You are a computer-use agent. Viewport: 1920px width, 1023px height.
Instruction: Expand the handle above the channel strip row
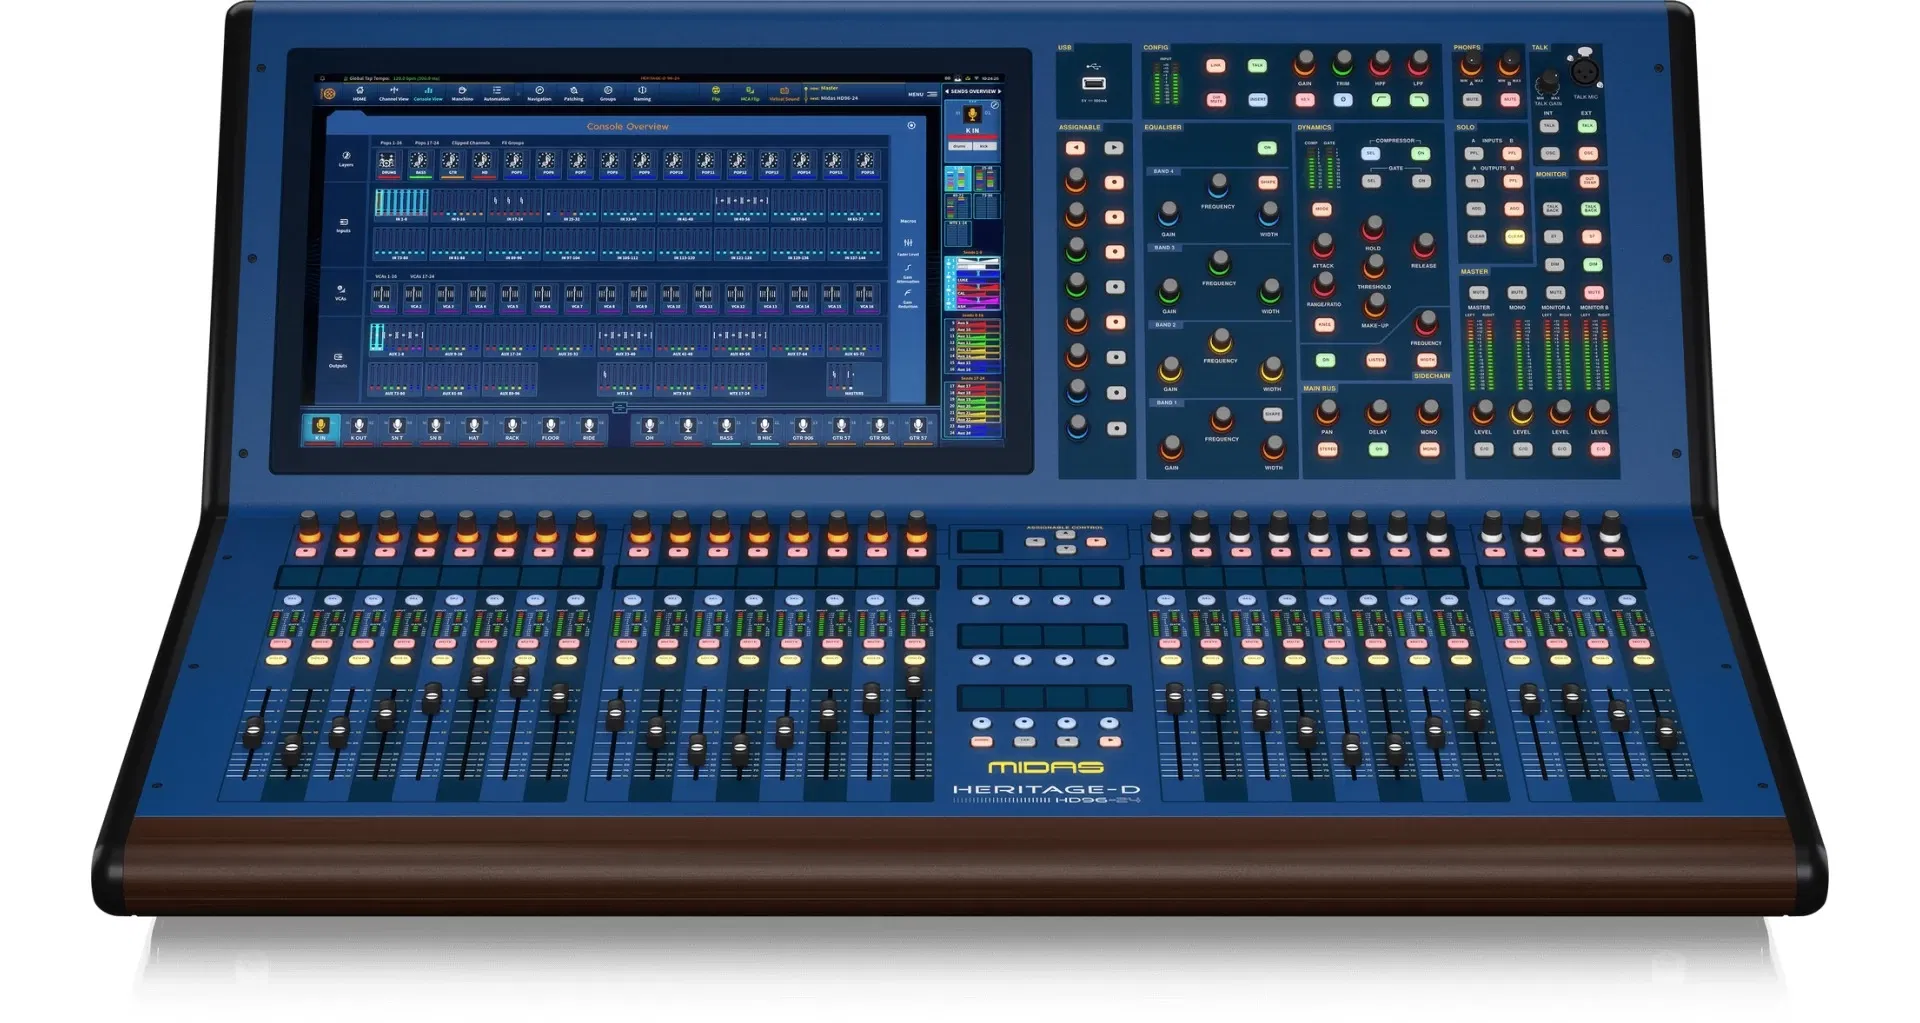[619, 408]
